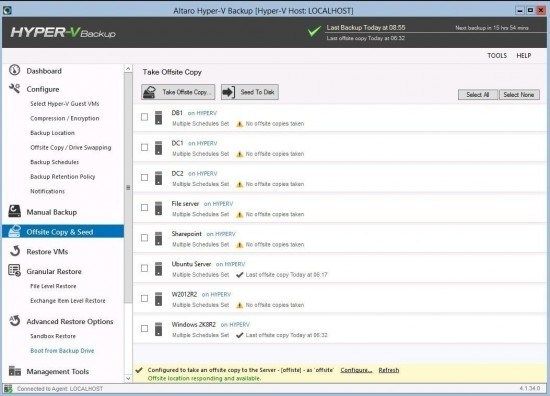Click the W2012R2 warning triangle icon

click(240, 305)
